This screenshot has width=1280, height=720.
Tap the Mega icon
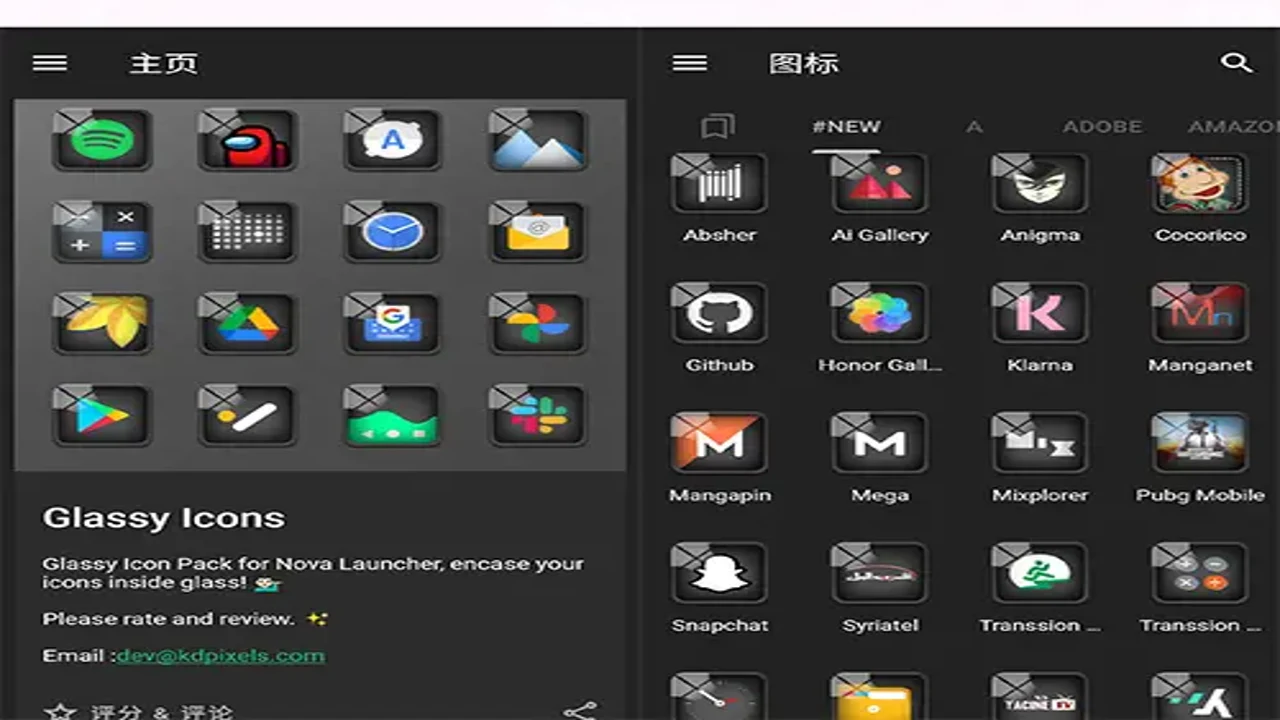tap(880, 442)
